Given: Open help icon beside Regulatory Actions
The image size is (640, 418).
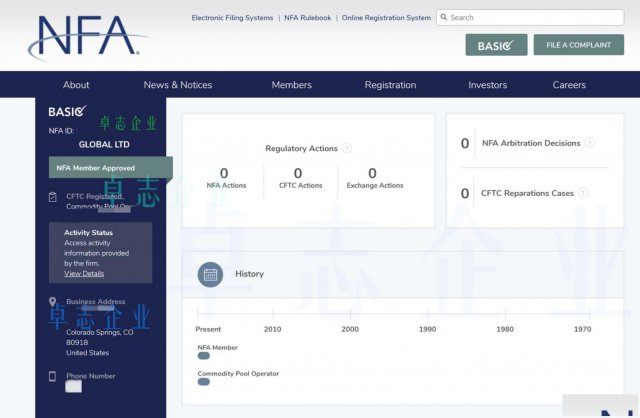Looking at the screenshot, I should (x=347, y=148).
